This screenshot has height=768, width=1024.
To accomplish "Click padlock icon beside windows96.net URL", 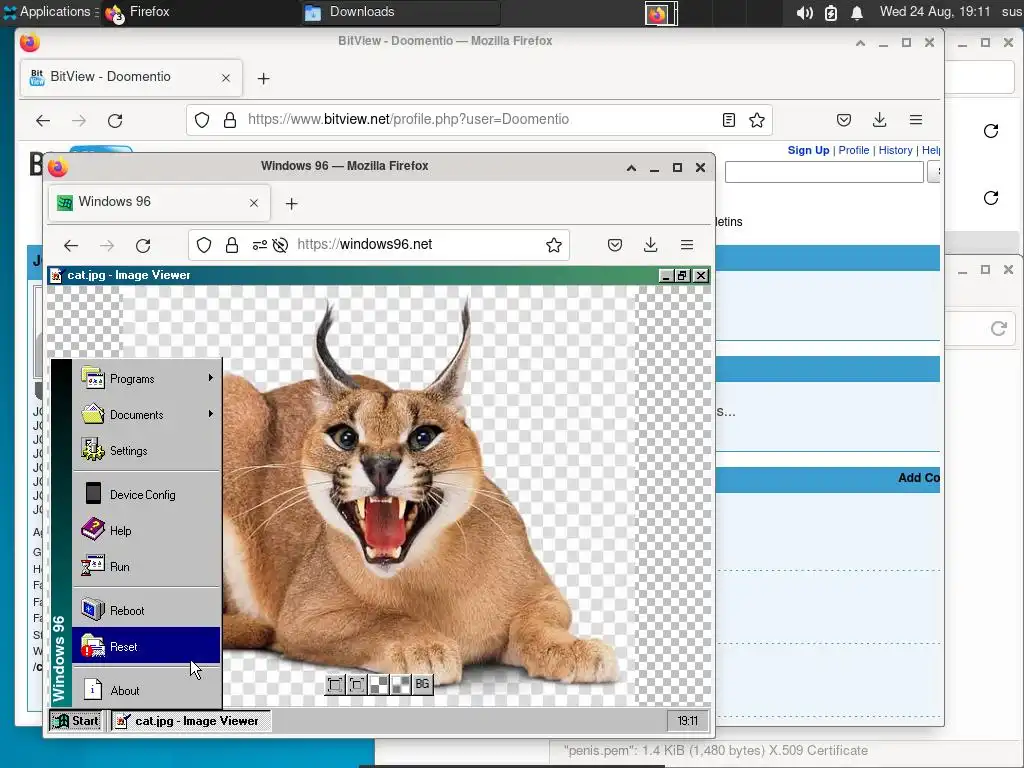I will [232, 245].
